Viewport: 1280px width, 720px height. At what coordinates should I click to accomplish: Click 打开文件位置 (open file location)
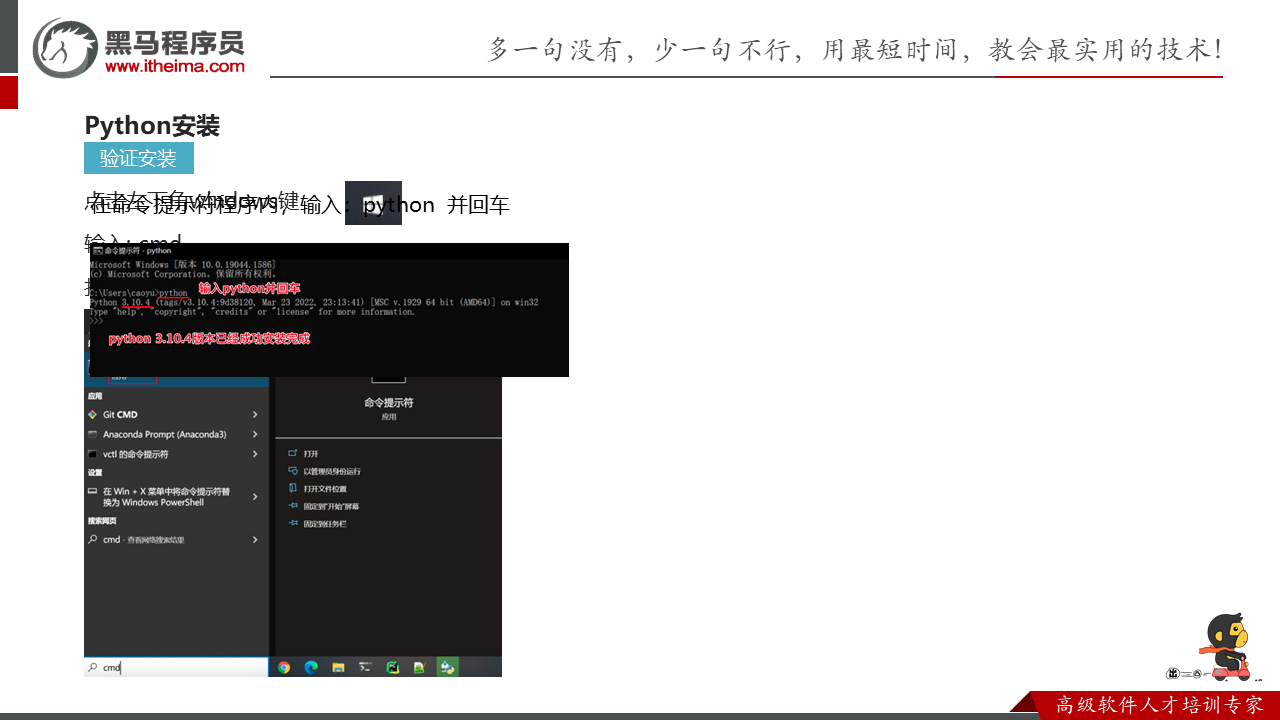tap(325, 489)
